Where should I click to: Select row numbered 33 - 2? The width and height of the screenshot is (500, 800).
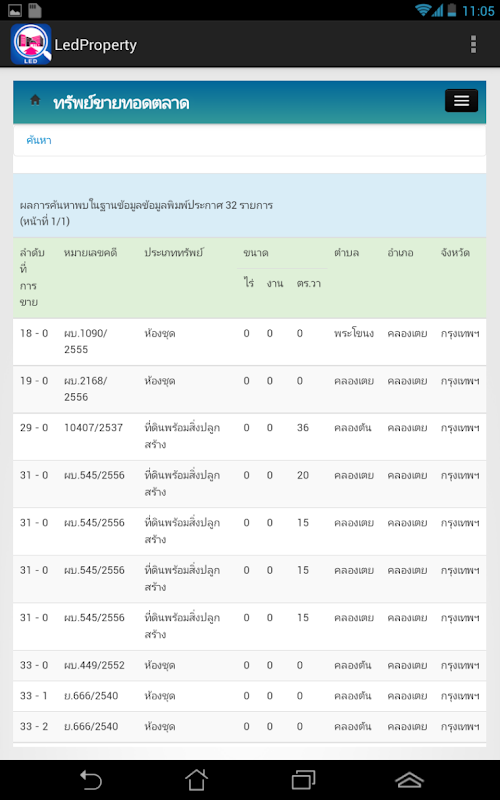tap(249, 727)
